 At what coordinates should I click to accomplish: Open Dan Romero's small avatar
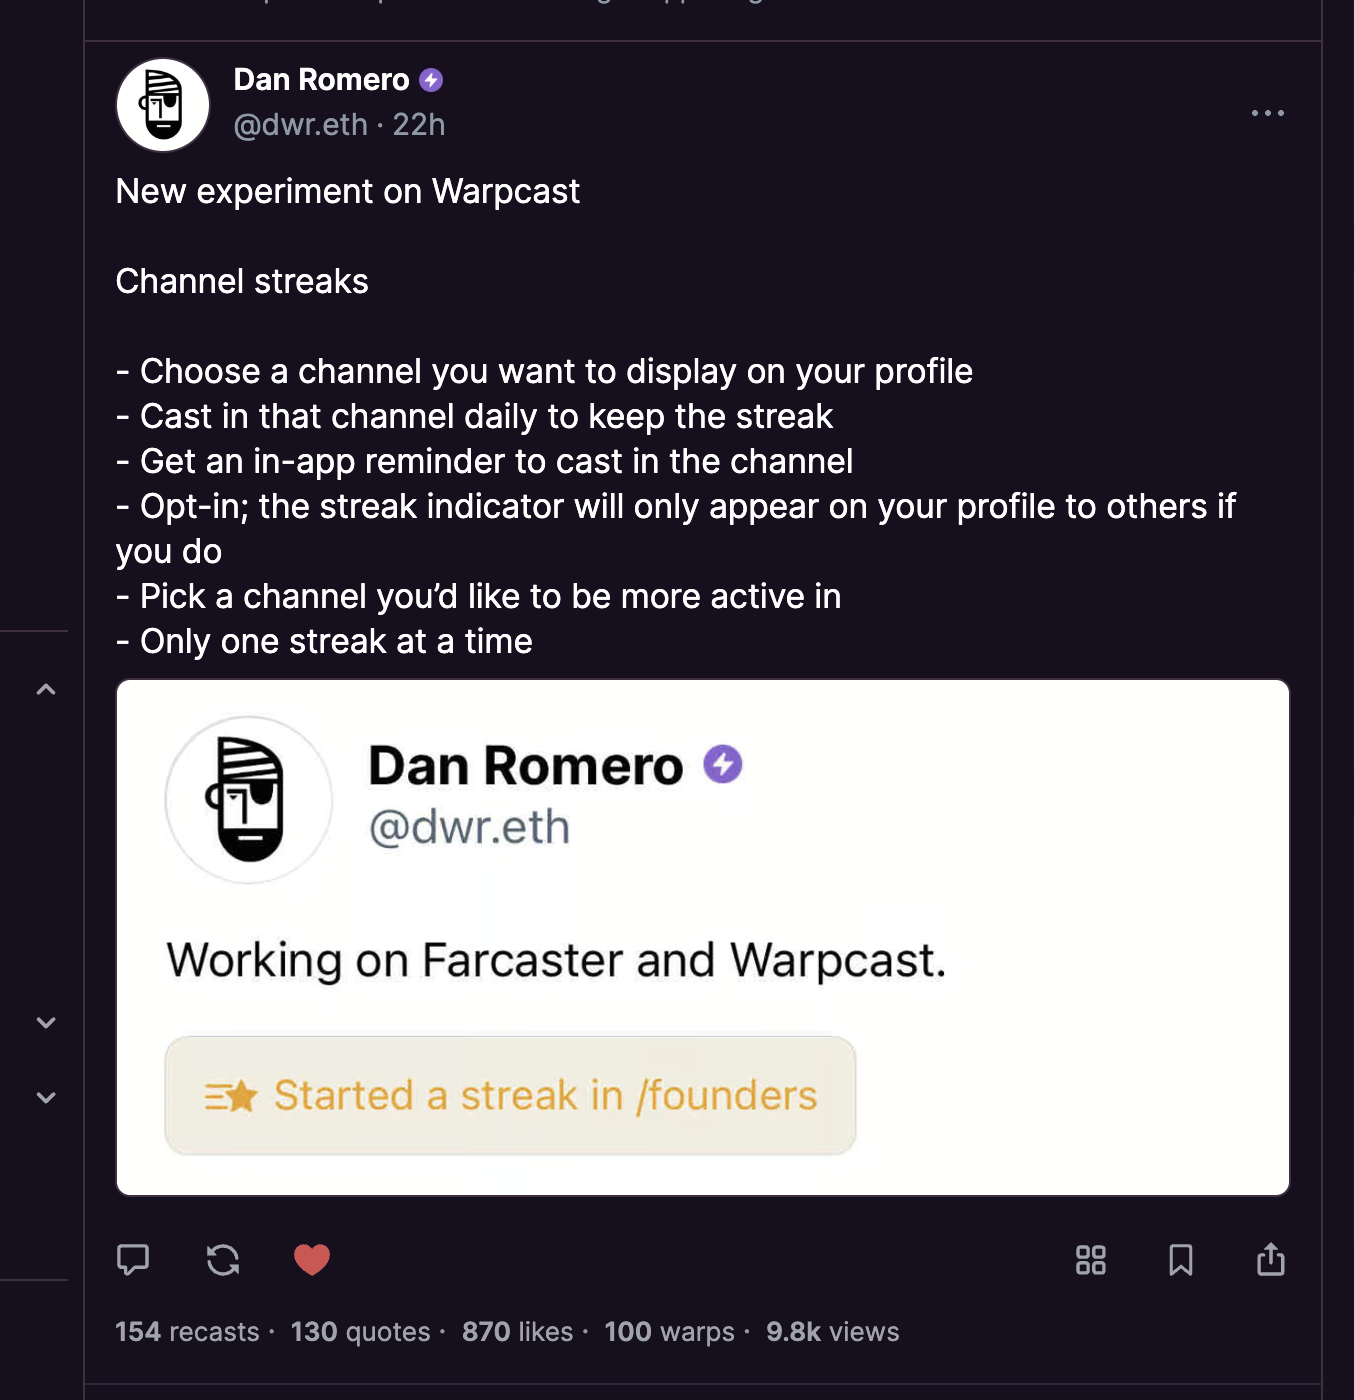(x=163, y=104)
